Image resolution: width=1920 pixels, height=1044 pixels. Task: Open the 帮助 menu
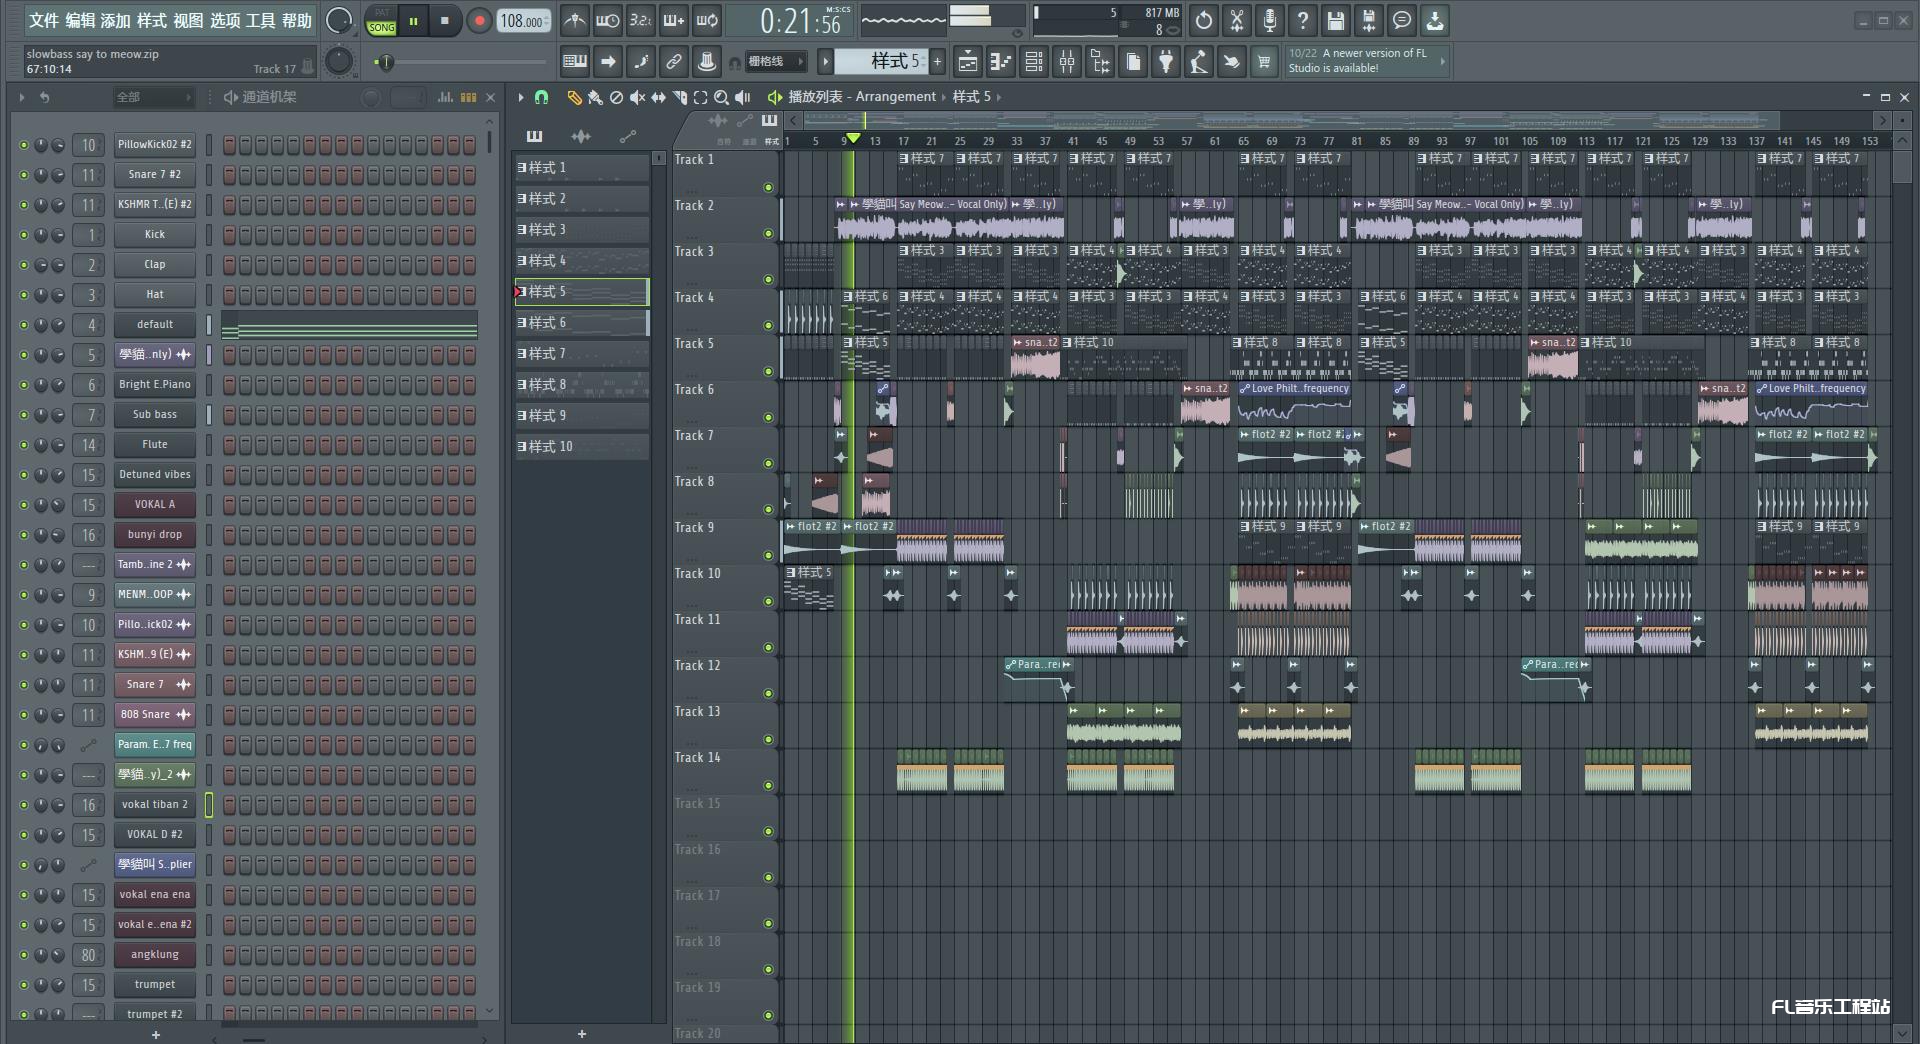pyautogui.click(x=297, y=20)
